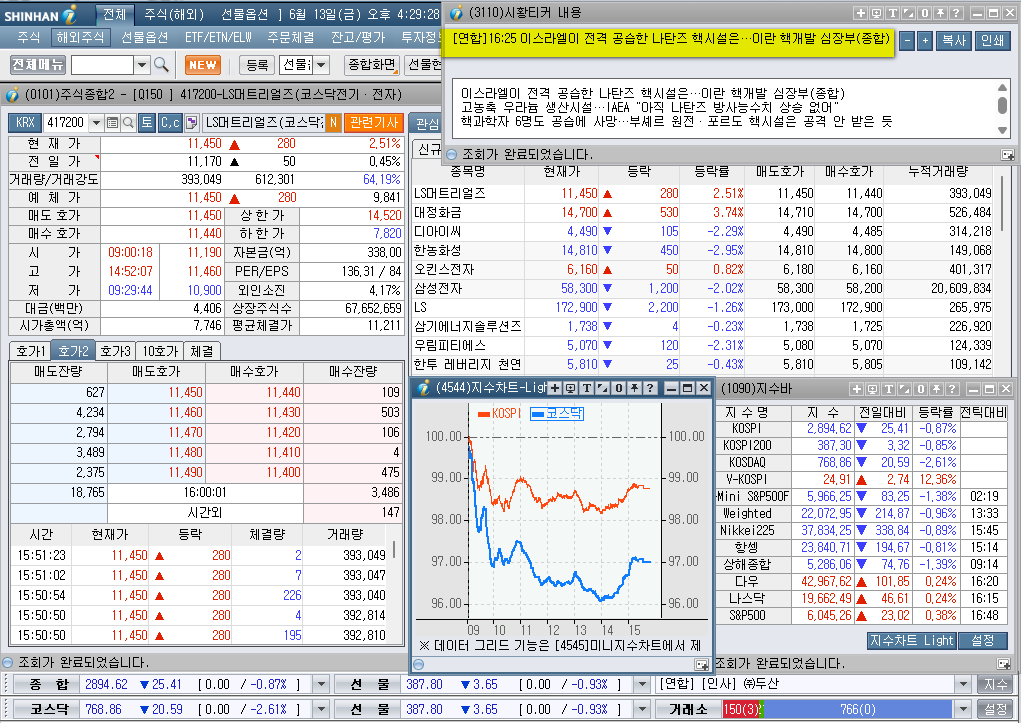Select the 호가1 tab

click(x=31, y=351)
